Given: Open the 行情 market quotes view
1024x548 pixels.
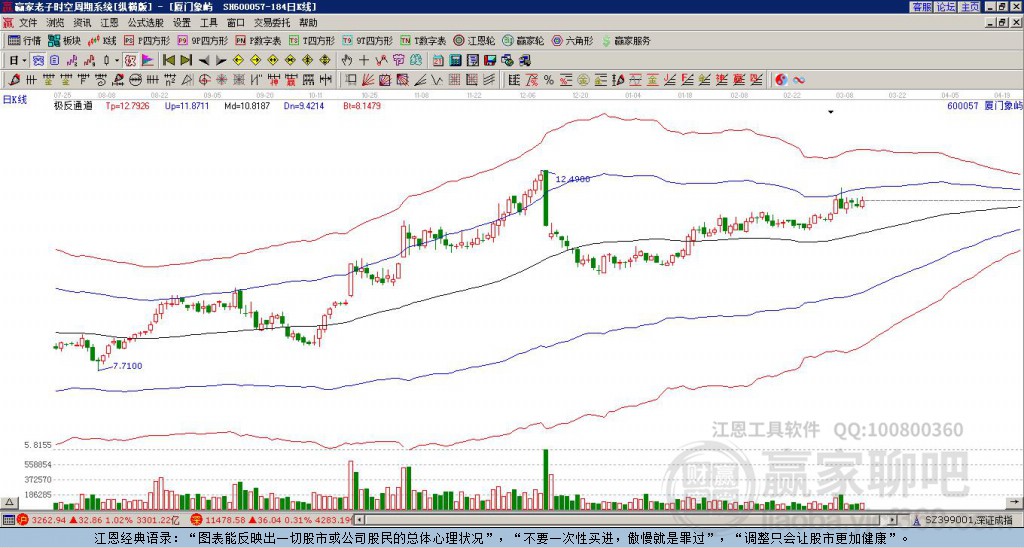Looking at the screenshot, I should click(x=24, y=40).
